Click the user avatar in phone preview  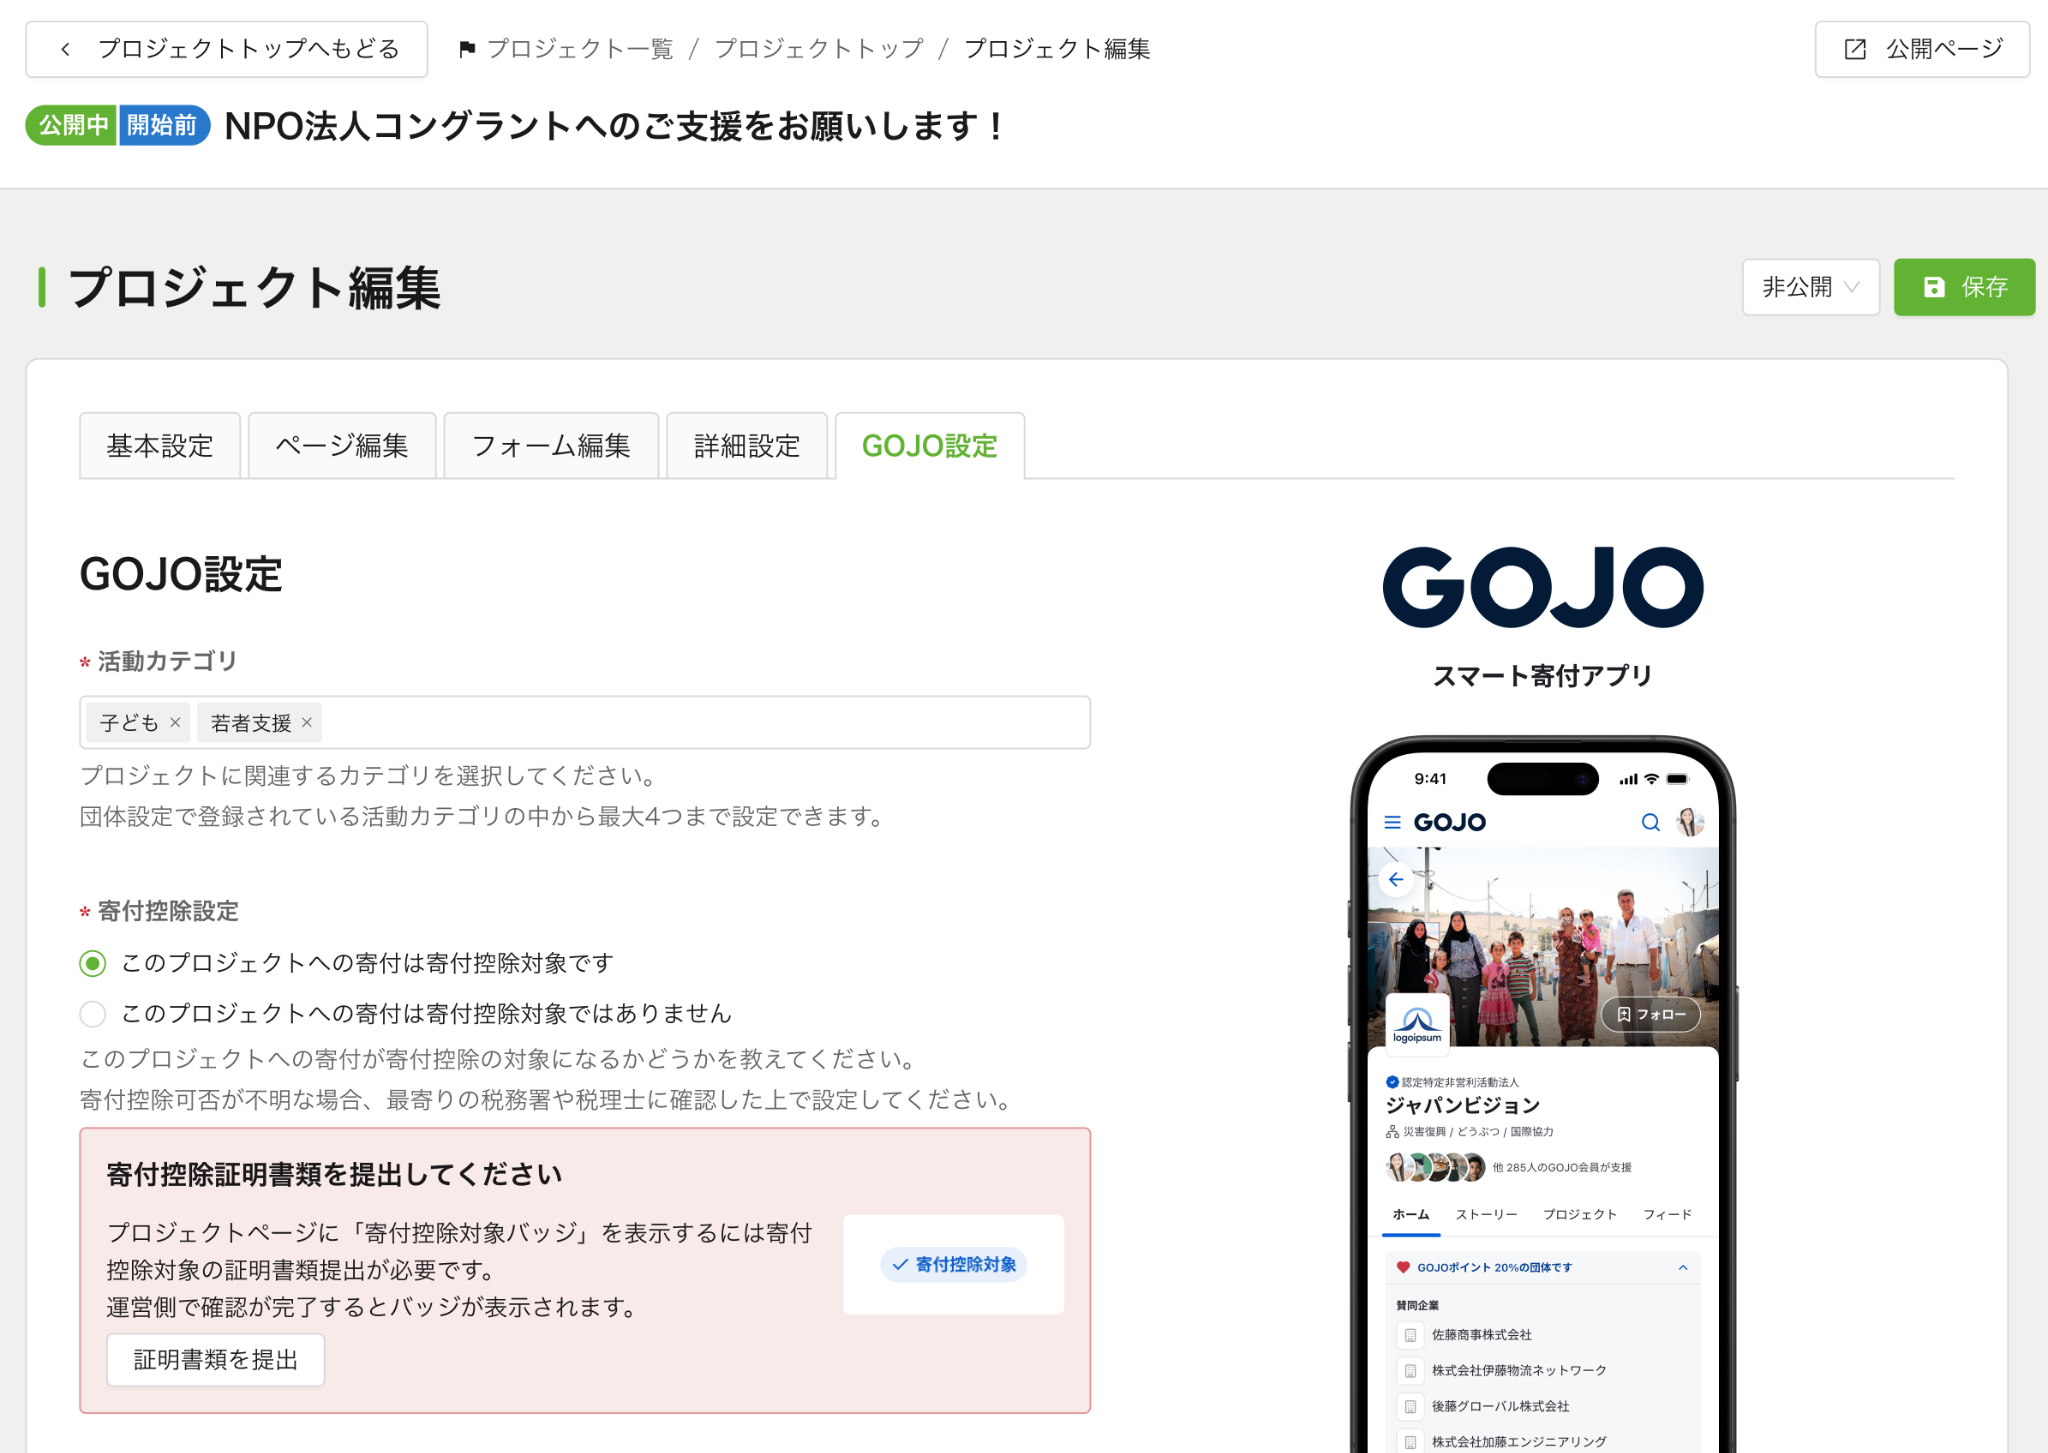point(1690,822)
